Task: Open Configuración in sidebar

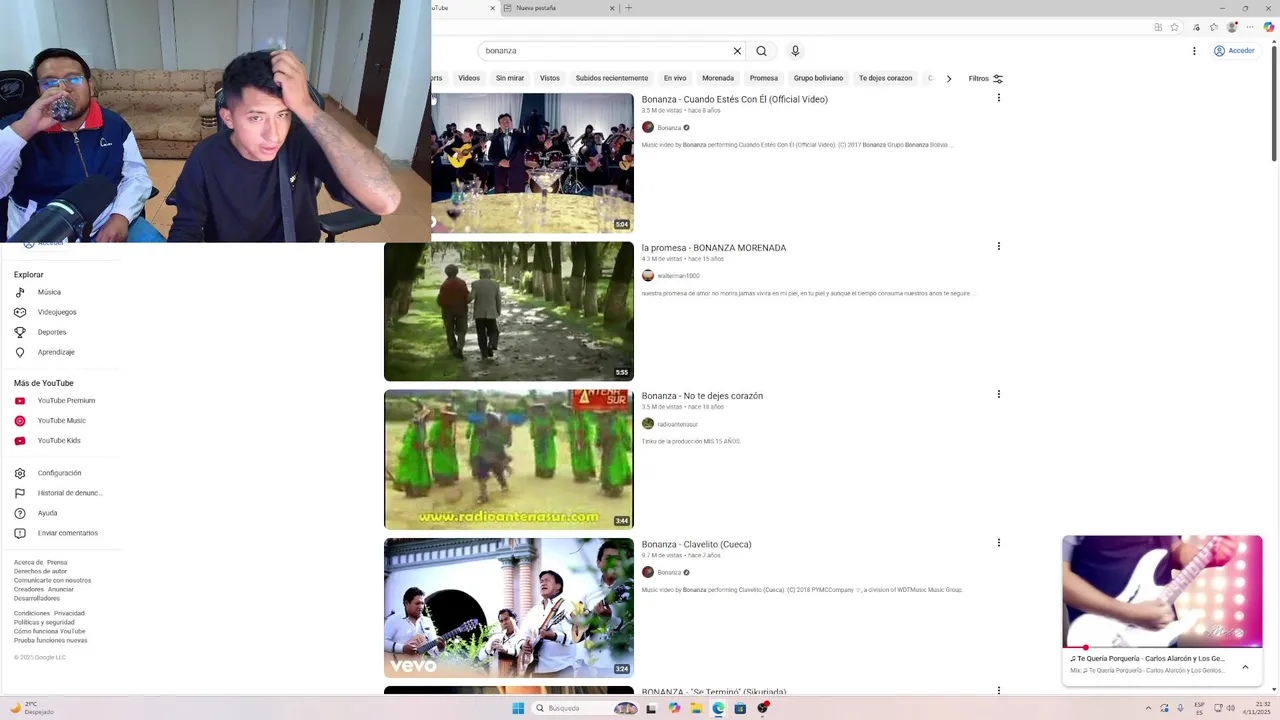Action: pyautogui.click(x=60, y=473)
